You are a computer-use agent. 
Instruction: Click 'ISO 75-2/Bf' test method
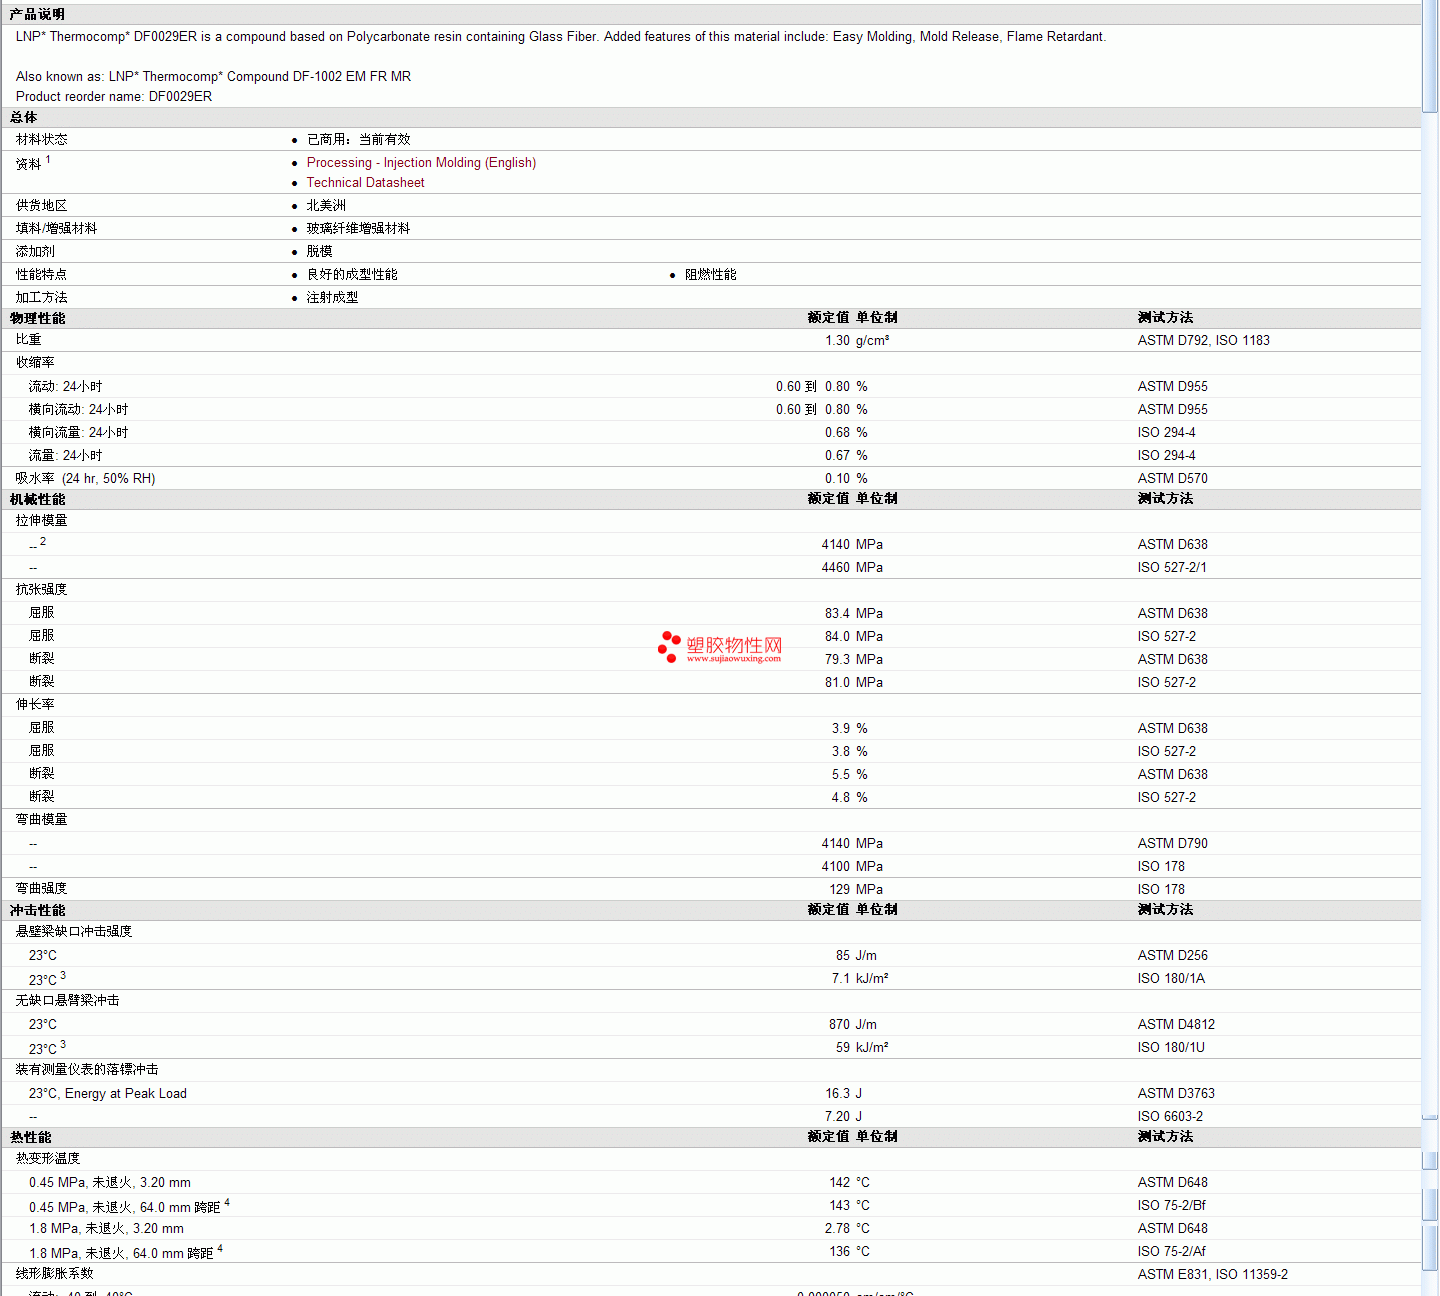click(x=1171, y=1206)
